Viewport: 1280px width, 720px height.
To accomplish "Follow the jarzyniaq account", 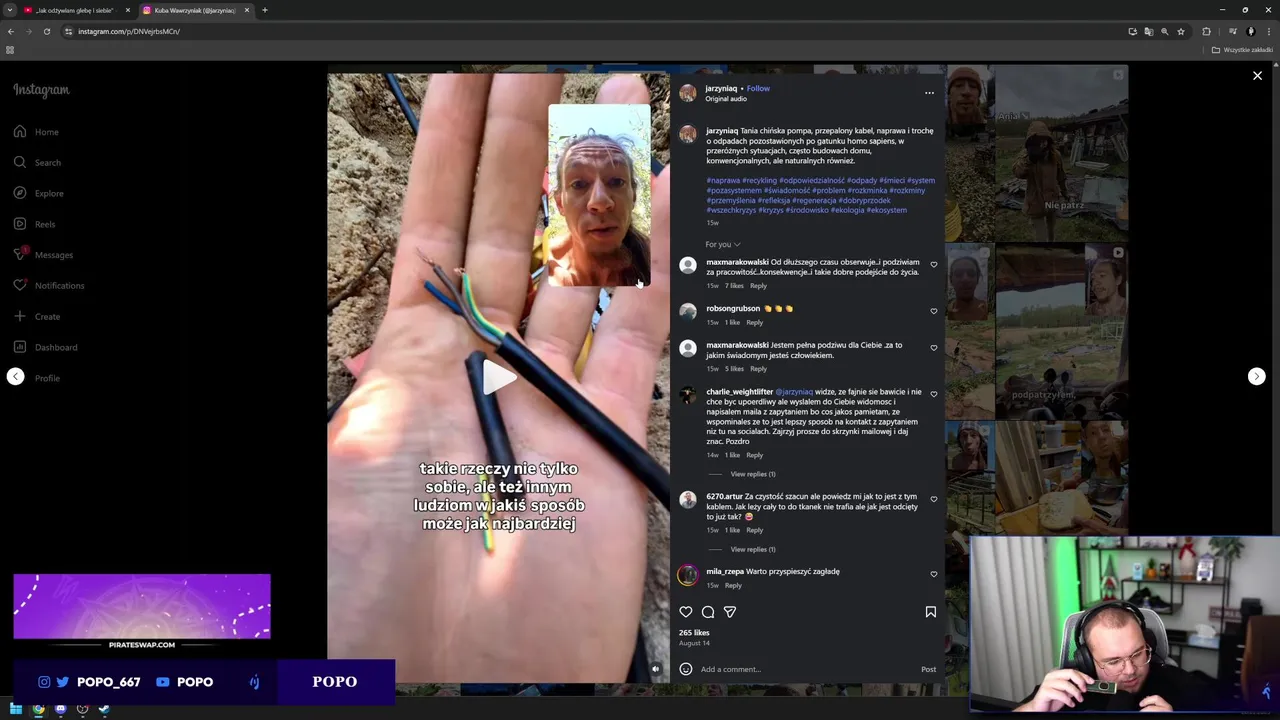I will pyautogui.click(x=758, y=88).
